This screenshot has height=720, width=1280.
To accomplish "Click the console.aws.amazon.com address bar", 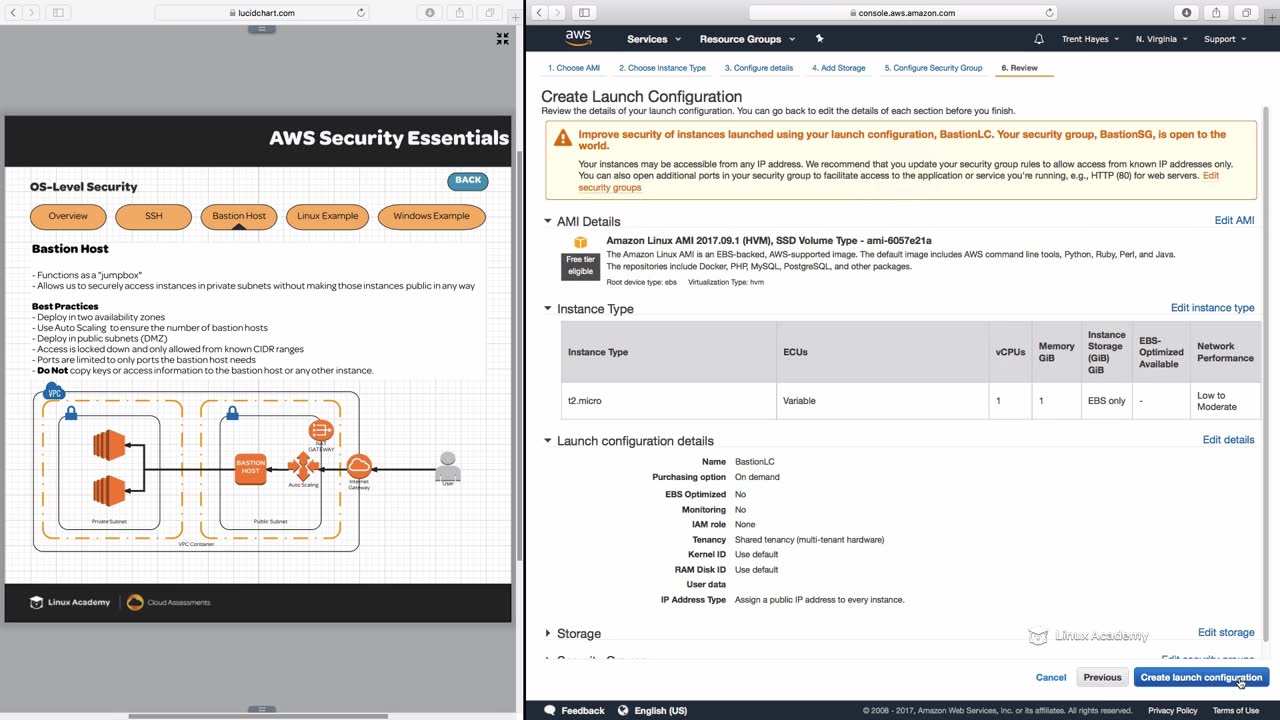I will pos(903,13).
